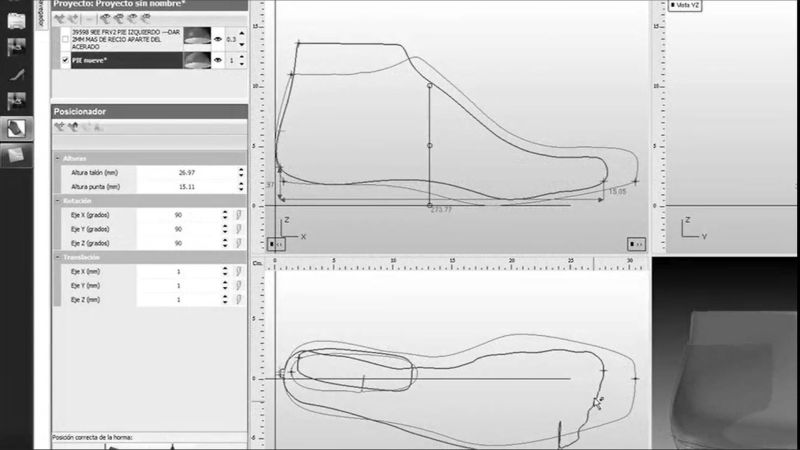This screenshot has height=450, width=800.
Task: Click the minus icon in project toolbar
Action: pos(89,19)
